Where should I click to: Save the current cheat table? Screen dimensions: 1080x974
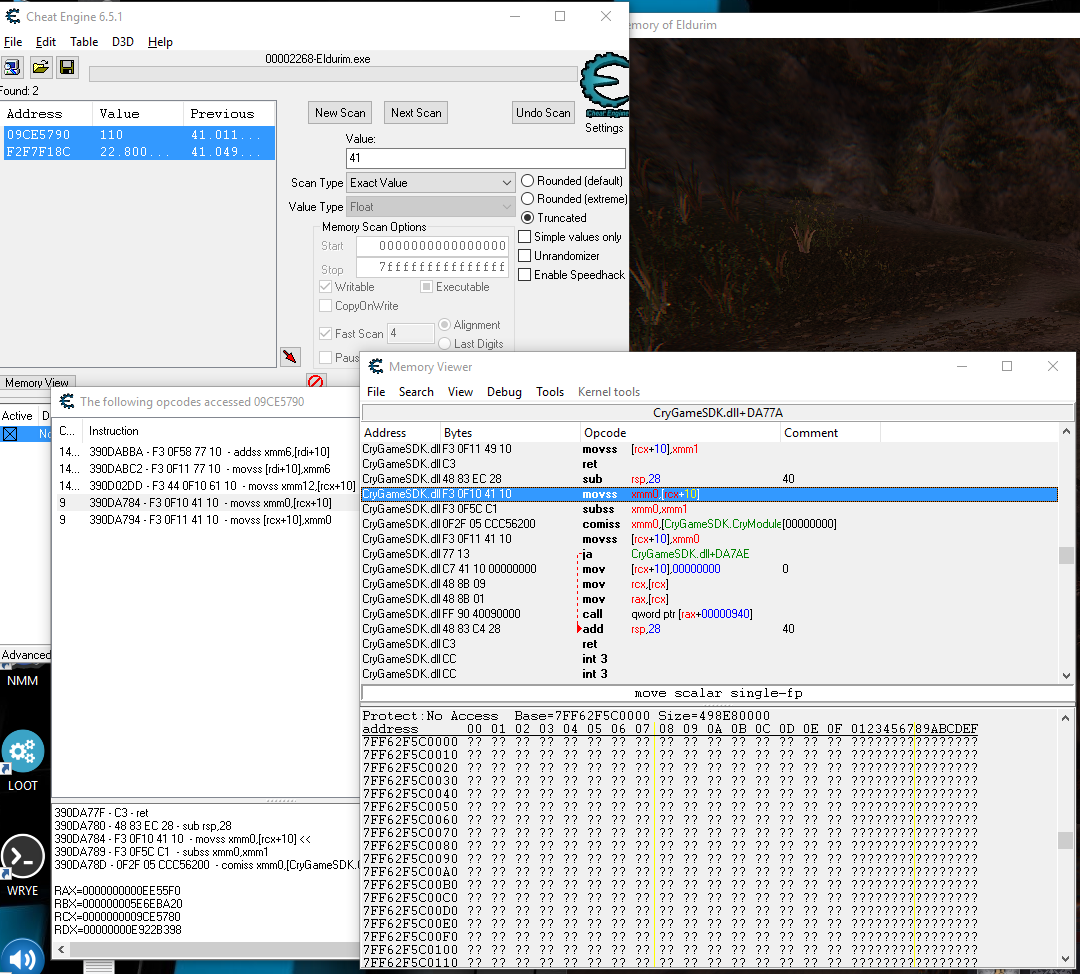point(66,67)
